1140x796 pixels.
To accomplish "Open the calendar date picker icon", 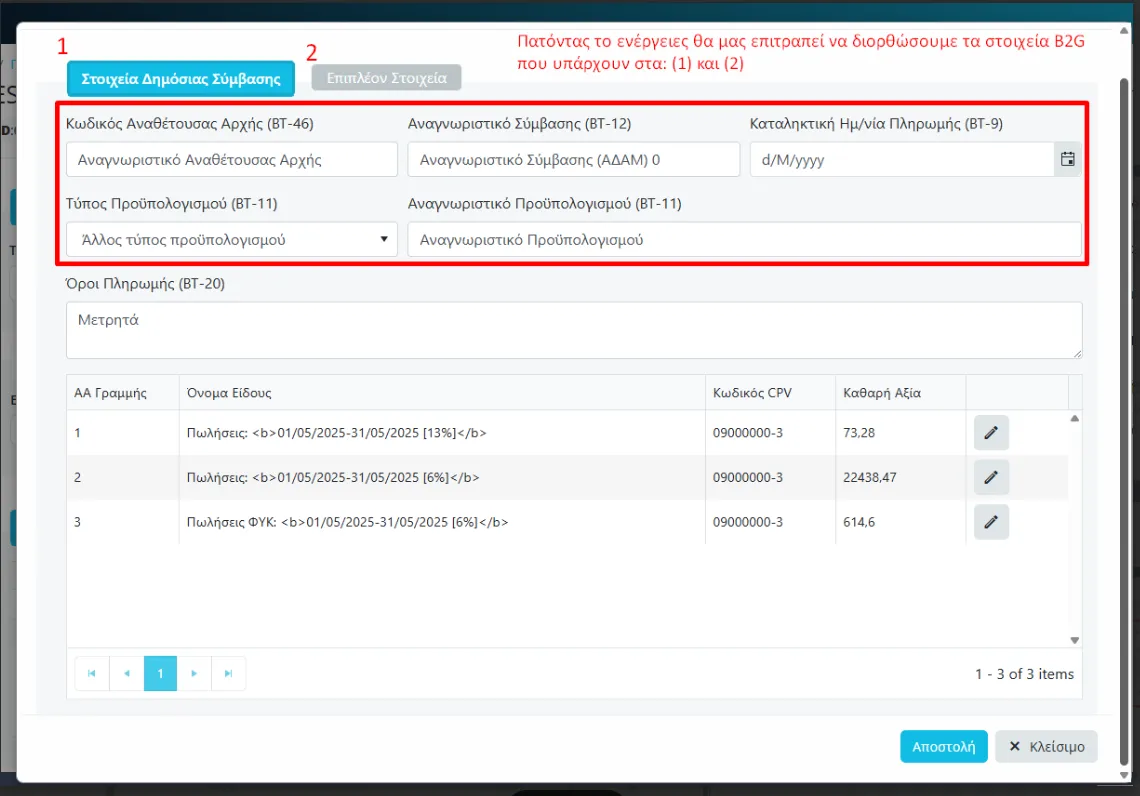I will coord(1067,159).
